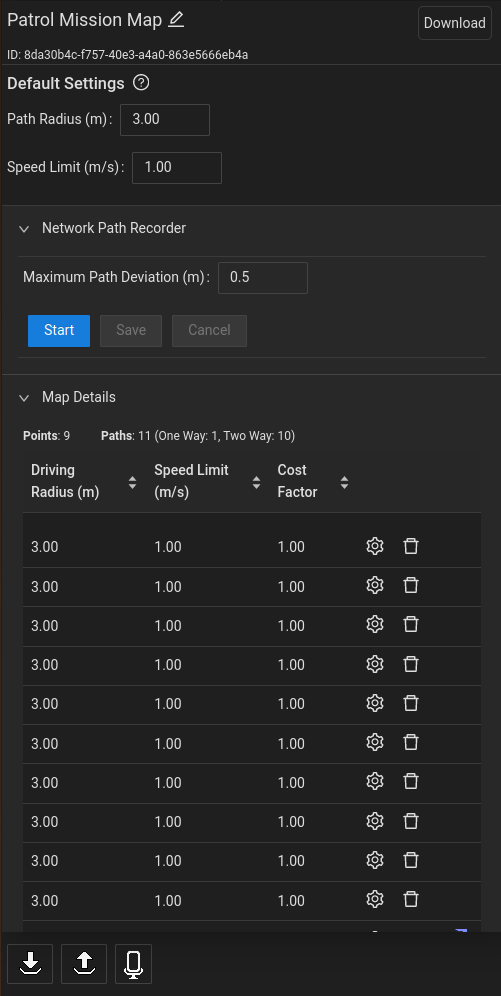Click the download arrow icon in the bottom toolbar
The image size is (501, 996).
[30, 964]
